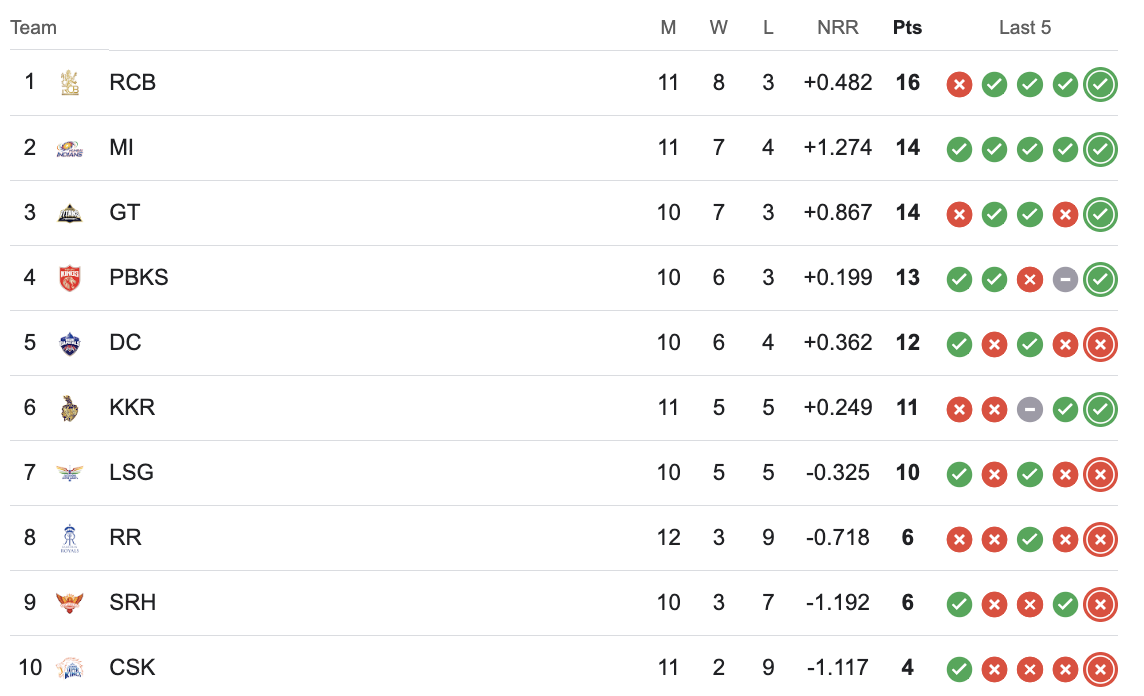
Task: Click the Mumbai Indians team logo
Action: click(69, 148)
